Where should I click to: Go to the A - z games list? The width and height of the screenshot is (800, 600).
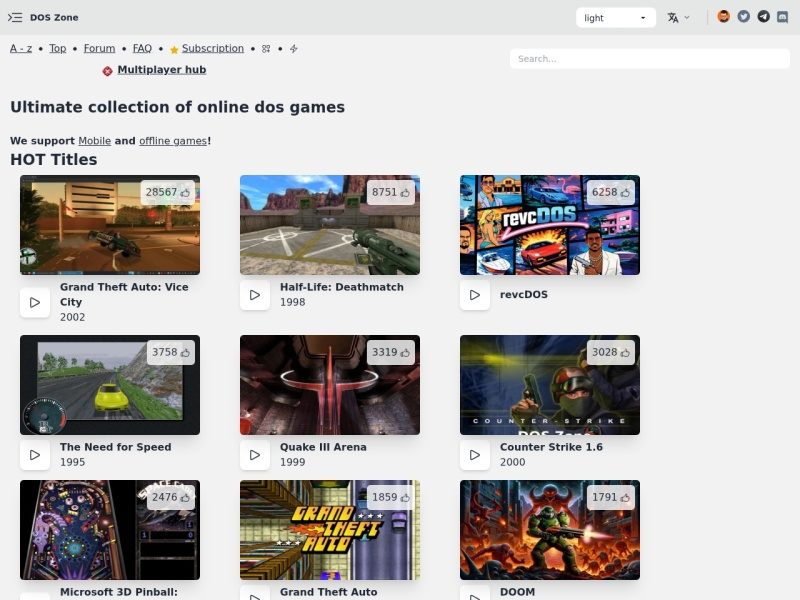21,48
